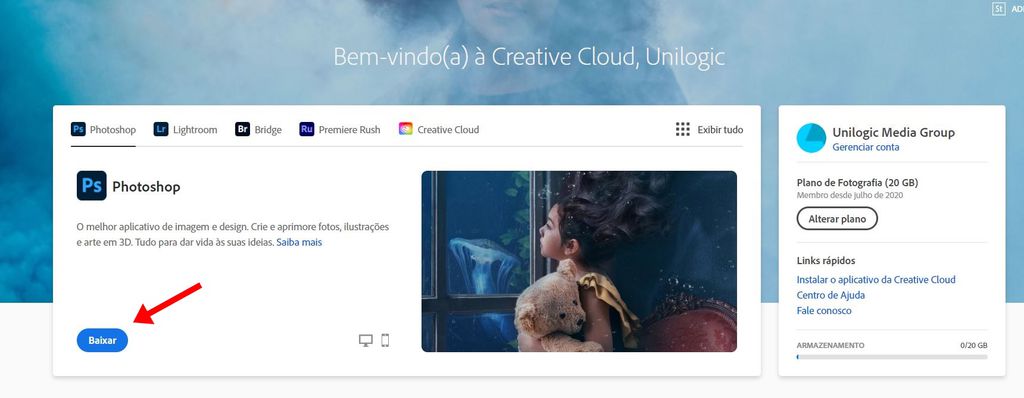
Task: Click the Ru Premiere Rush icon
Action: coord(307,129)
